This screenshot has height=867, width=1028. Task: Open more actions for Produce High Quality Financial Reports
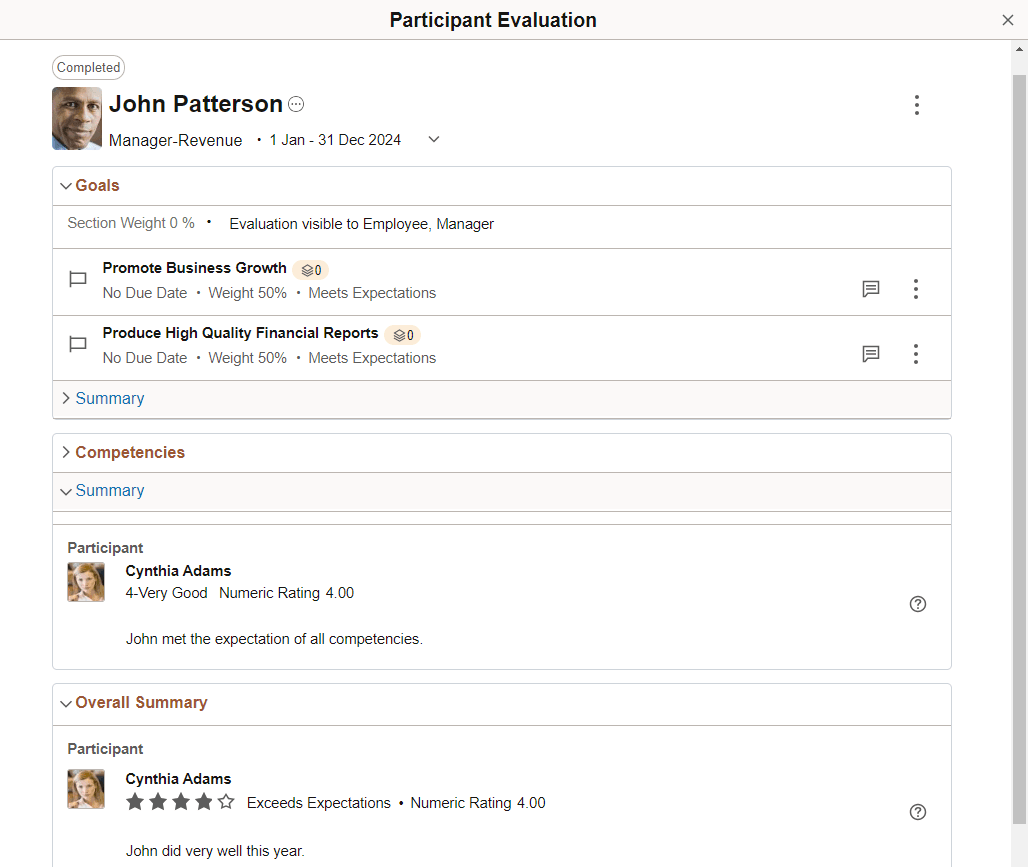916,354
